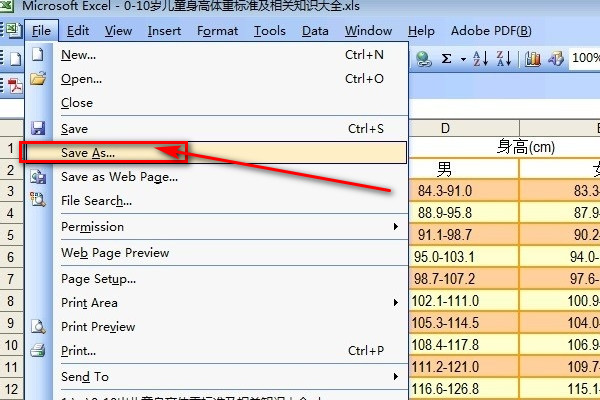Click the File Search magnifier icon
600x400 pixels.
point(38,200)
